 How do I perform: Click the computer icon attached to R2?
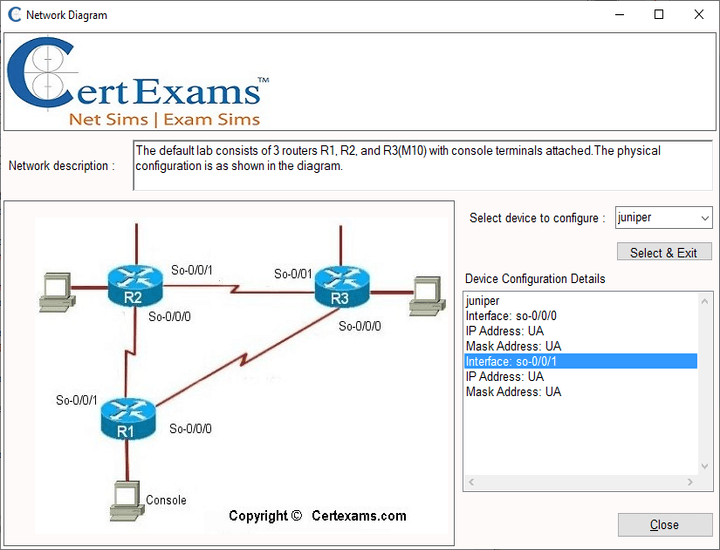coord(56,292)
